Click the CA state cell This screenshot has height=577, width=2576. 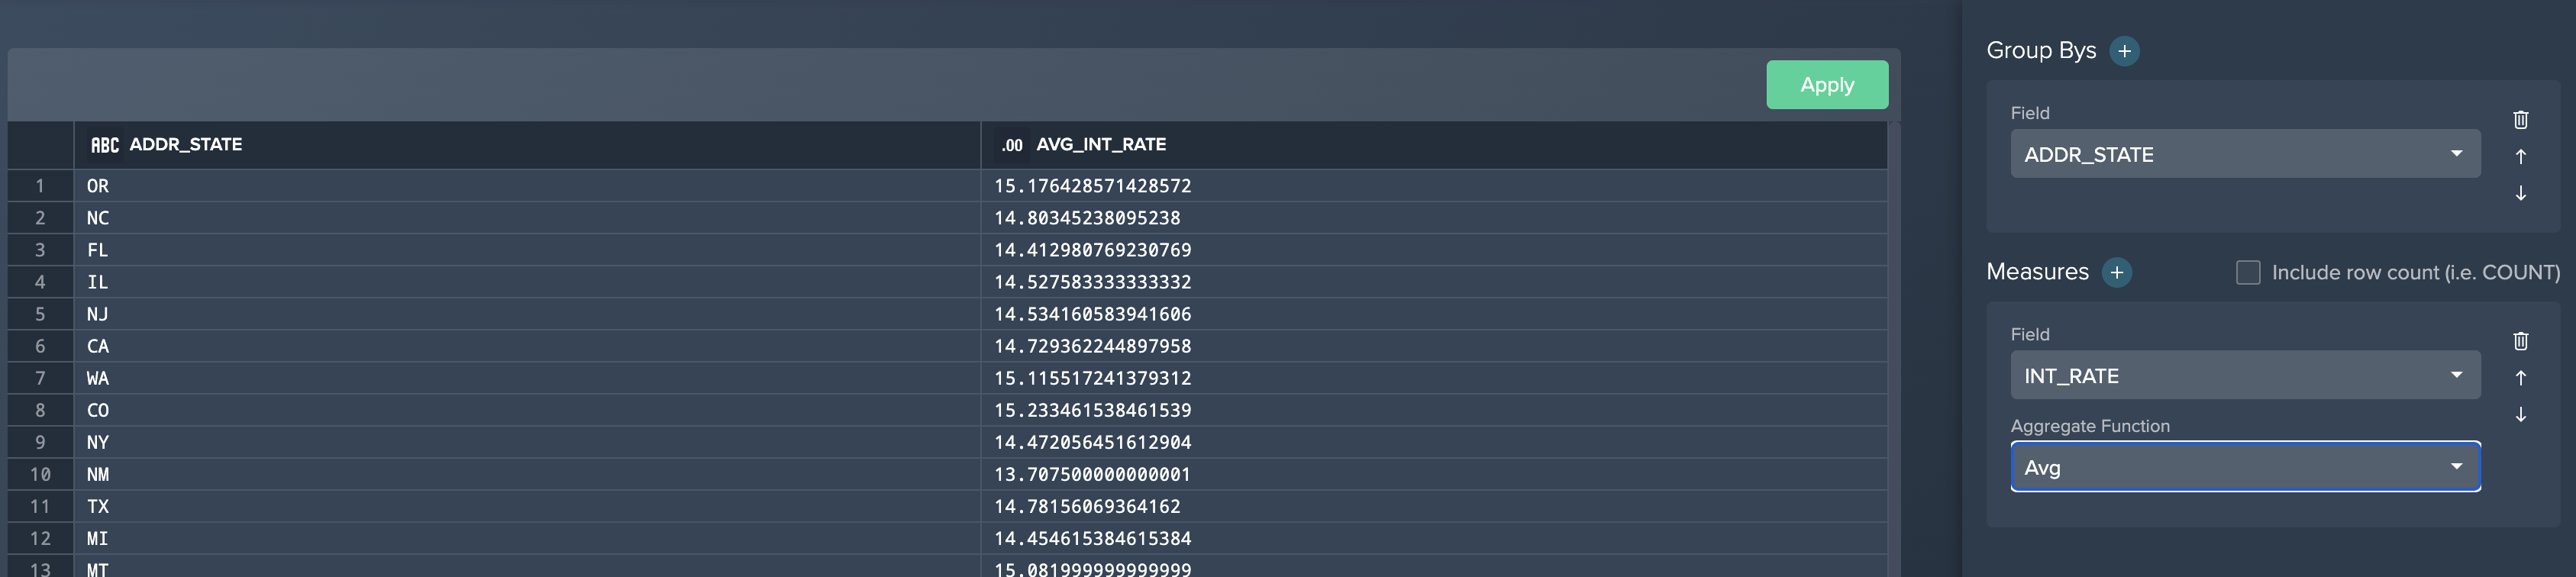[98, 346]
